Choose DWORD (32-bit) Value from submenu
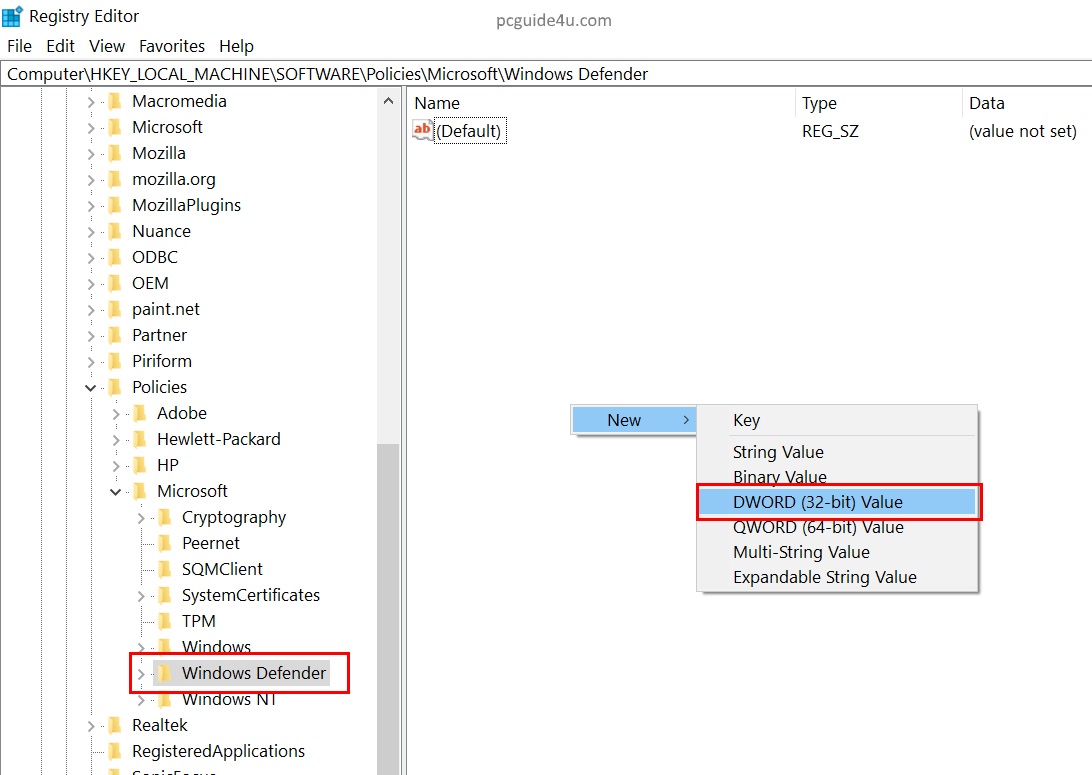The width and height of the screenshot is (1092, 775). click(817, 502)
